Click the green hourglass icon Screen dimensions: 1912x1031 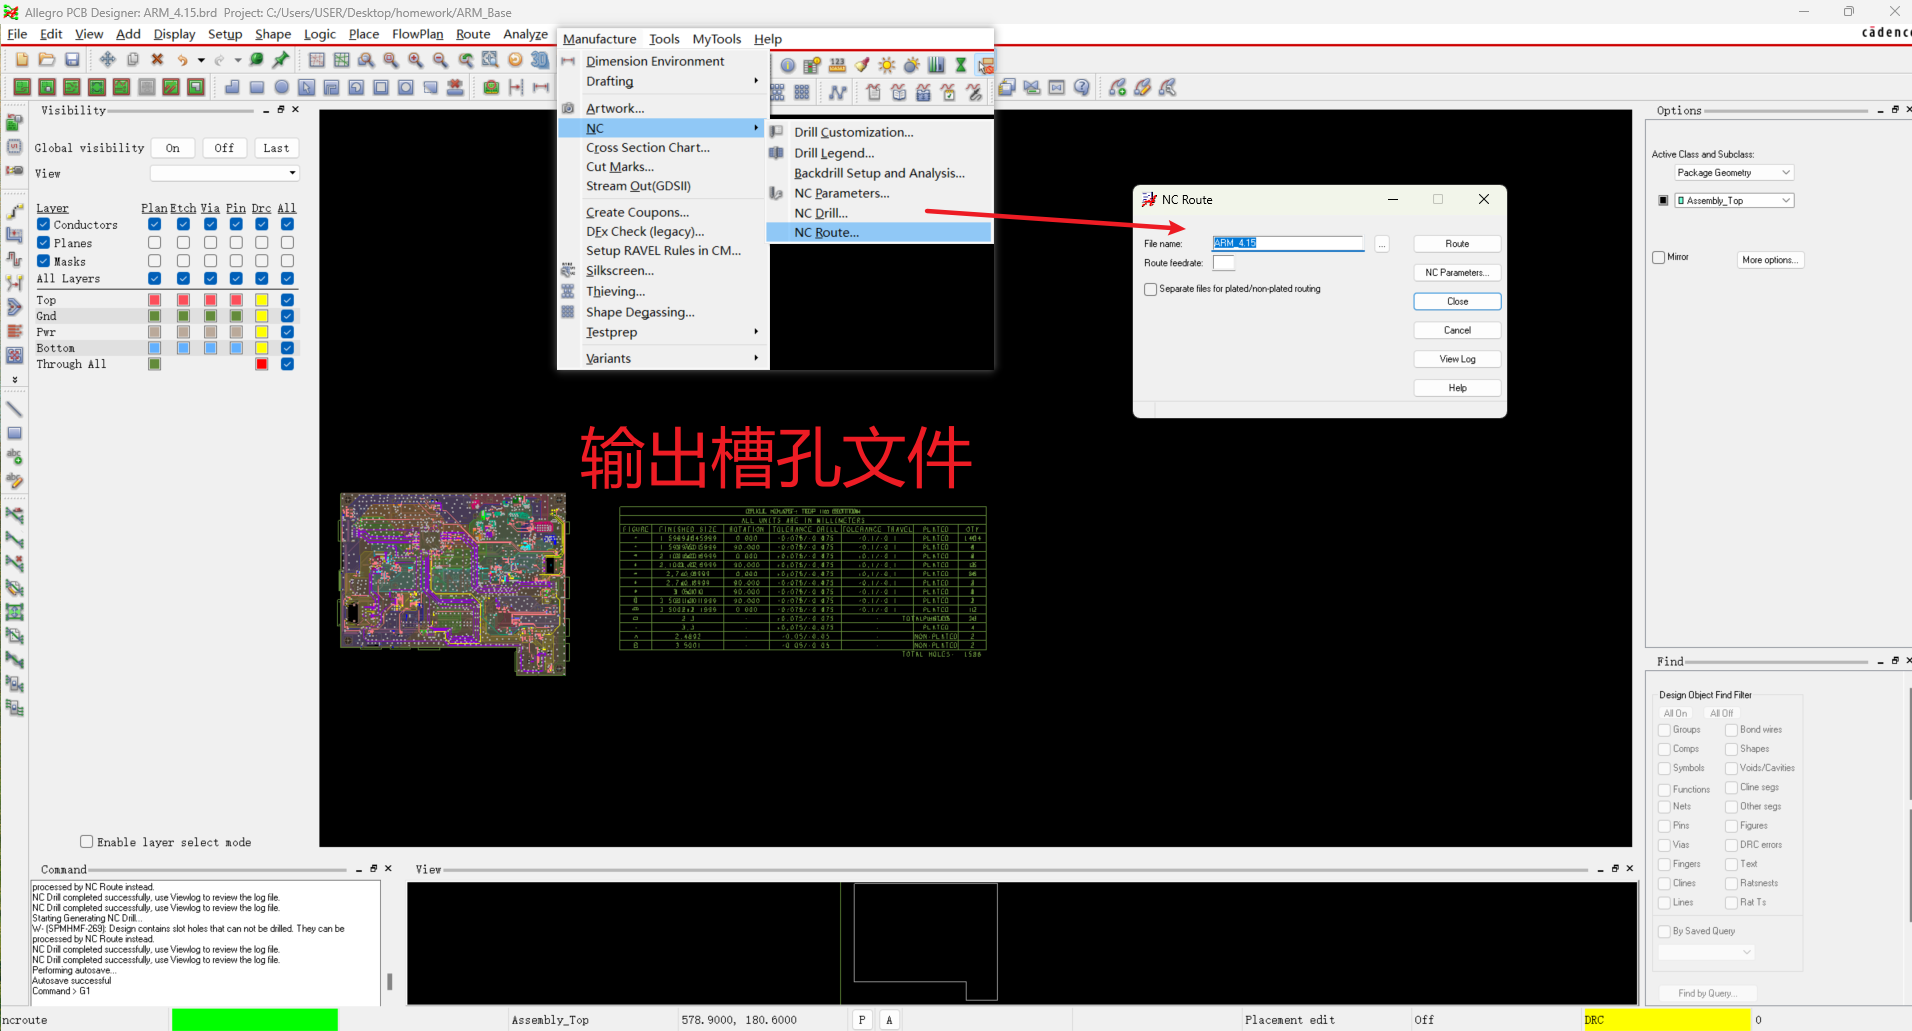point(961,66)
